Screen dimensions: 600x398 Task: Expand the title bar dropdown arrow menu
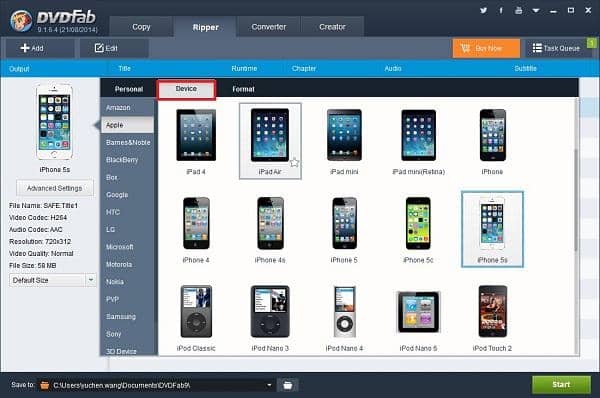[536, 11]
